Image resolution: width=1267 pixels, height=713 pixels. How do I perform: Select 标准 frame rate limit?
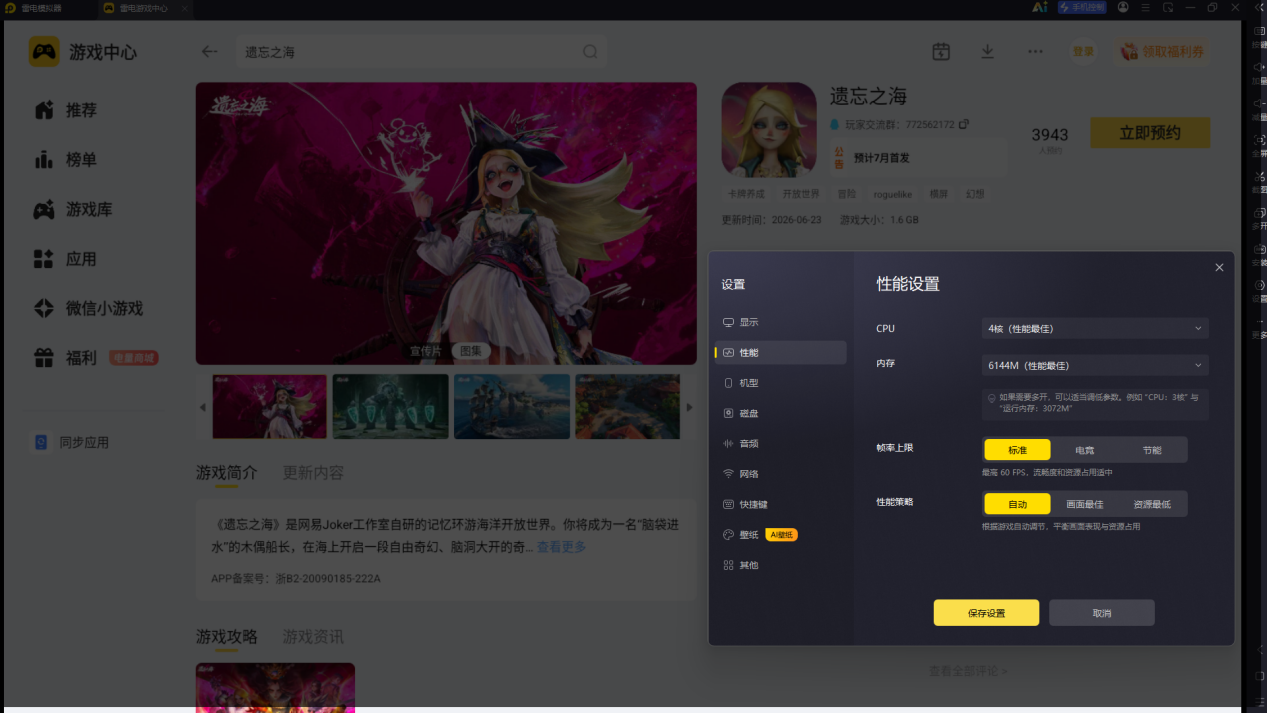1017,450
